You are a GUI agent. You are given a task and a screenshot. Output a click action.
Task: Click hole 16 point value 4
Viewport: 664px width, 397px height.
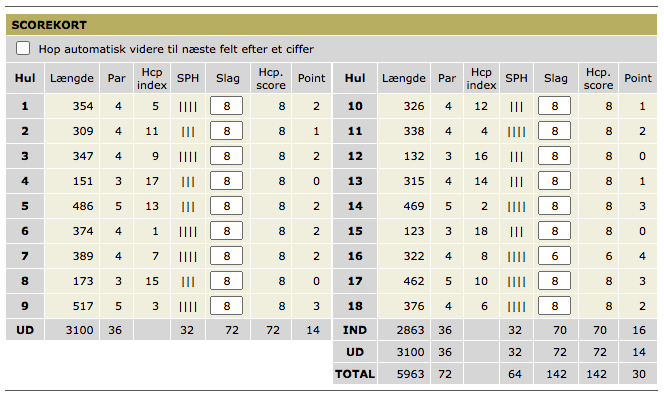click(x=642, y=256)
